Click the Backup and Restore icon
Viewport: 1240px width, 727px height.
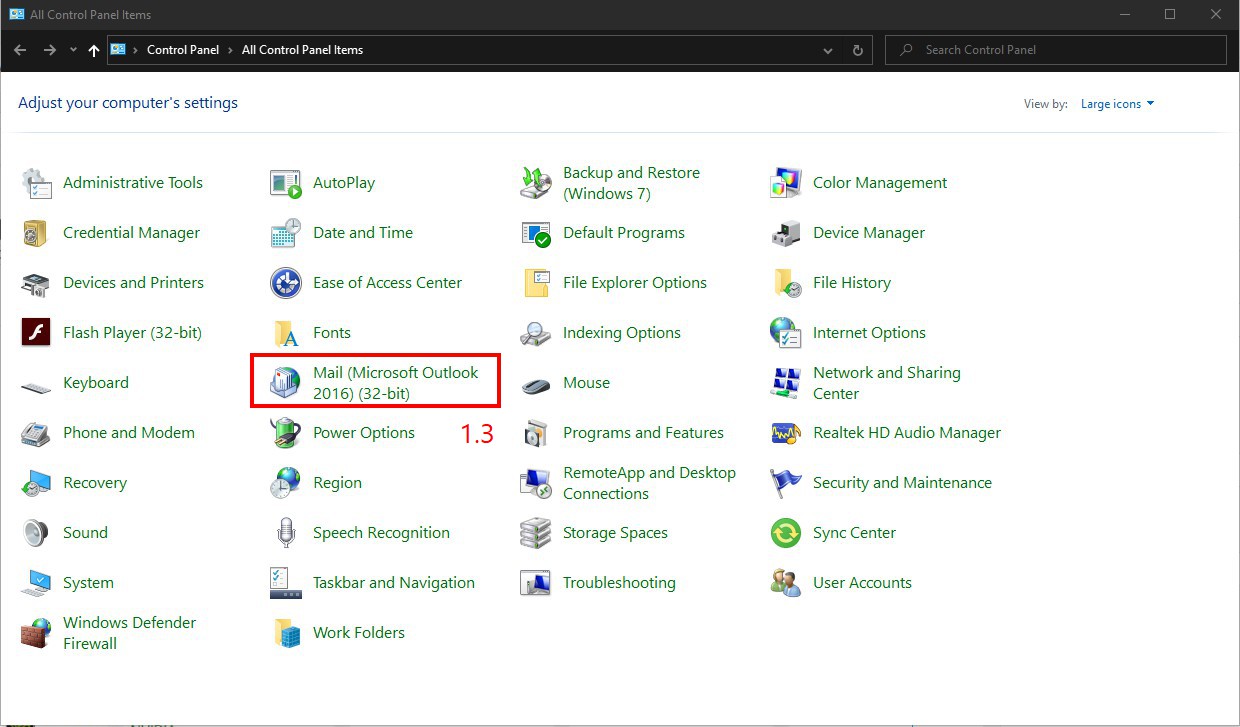coord(536,183)
